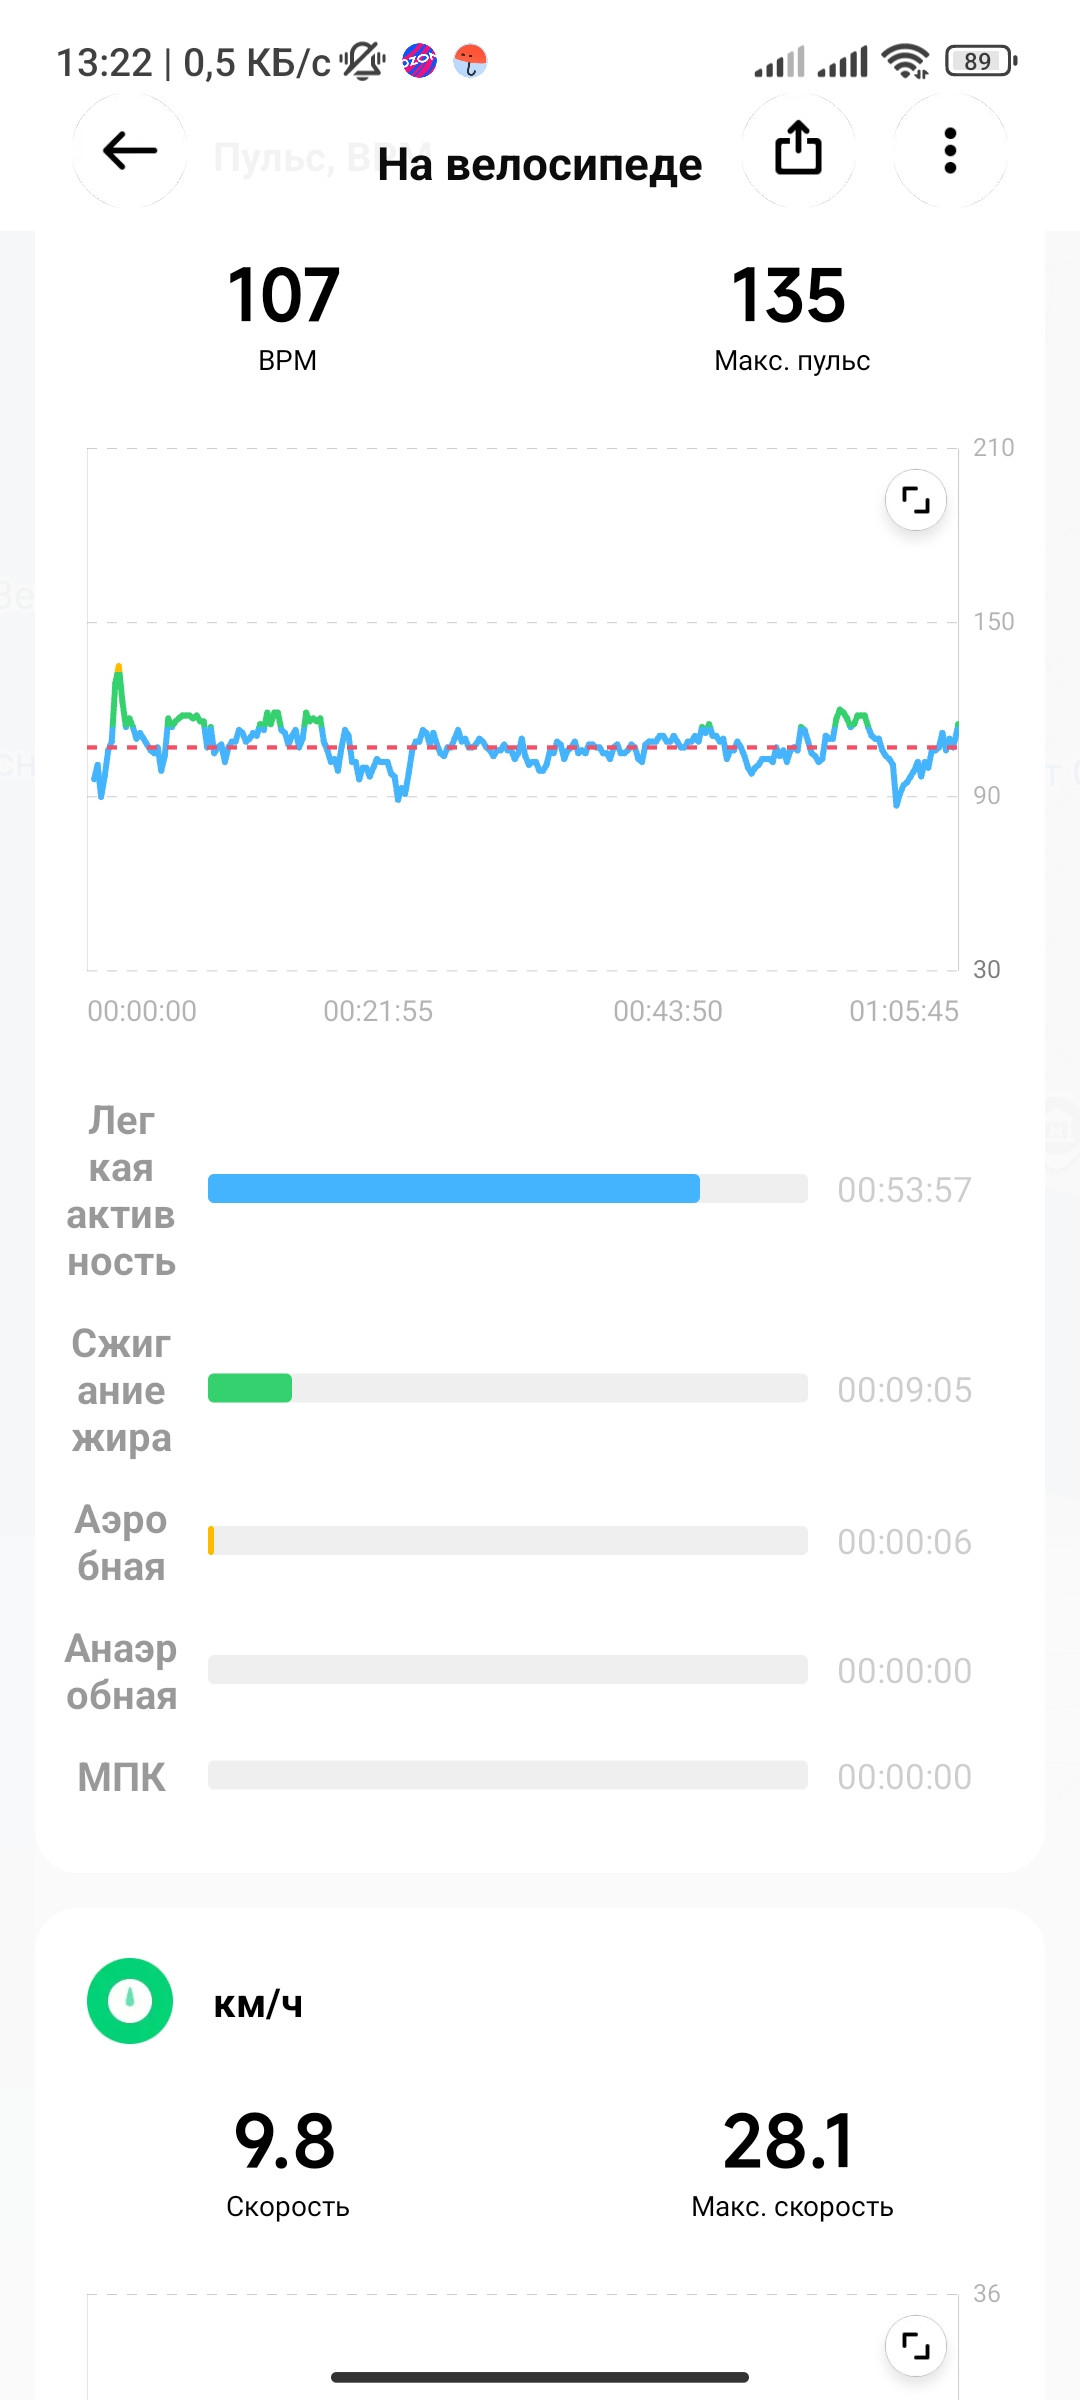Tap the battery indicator showing 89

click(981, 61)
